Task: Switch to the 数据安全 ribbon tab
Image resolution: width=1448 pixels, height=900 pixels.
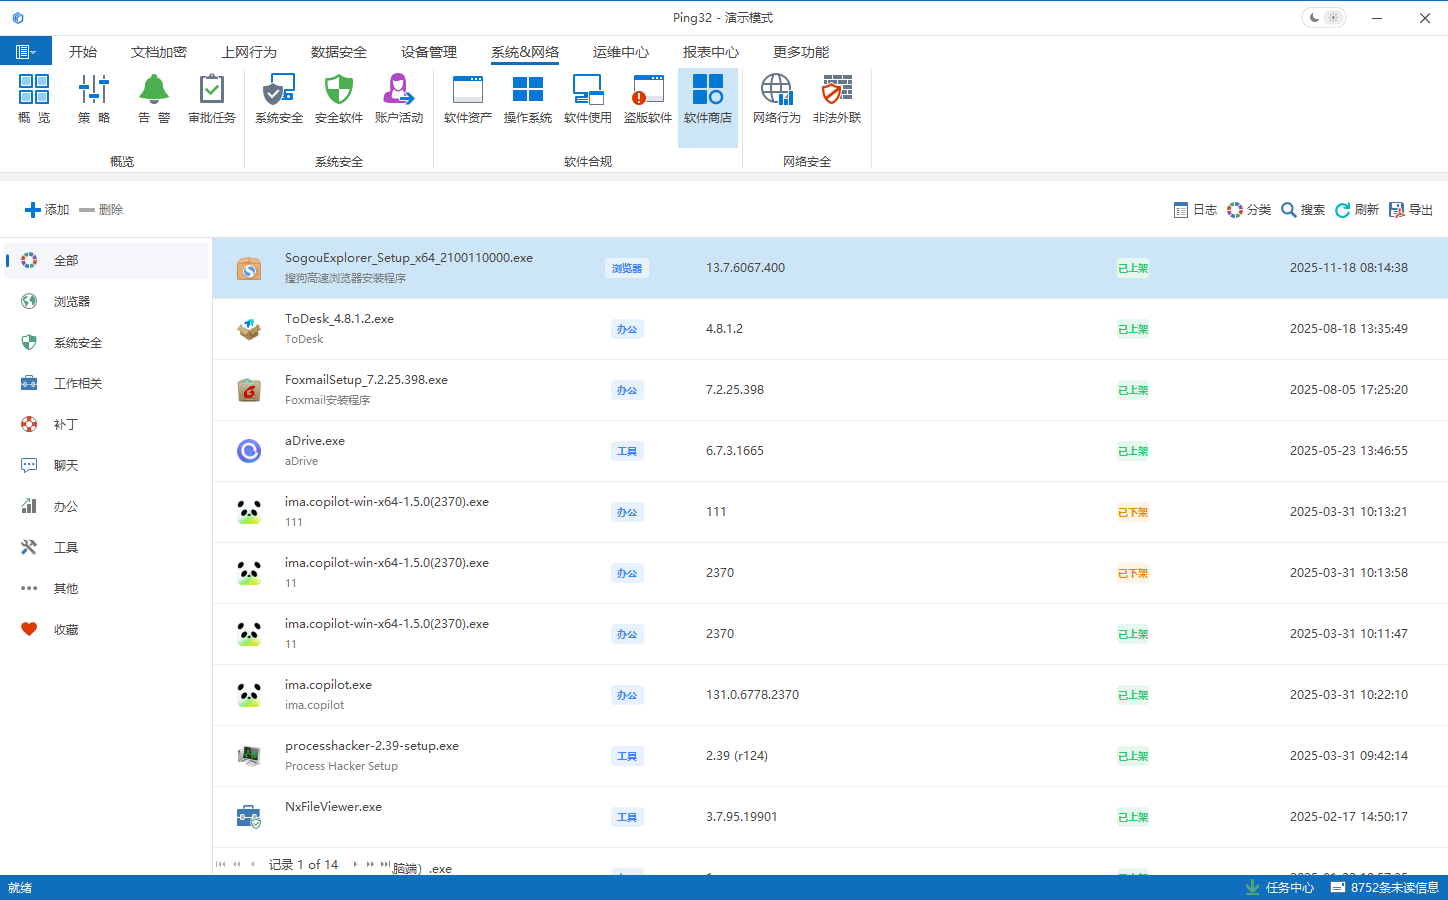Action: coord(338,52)
